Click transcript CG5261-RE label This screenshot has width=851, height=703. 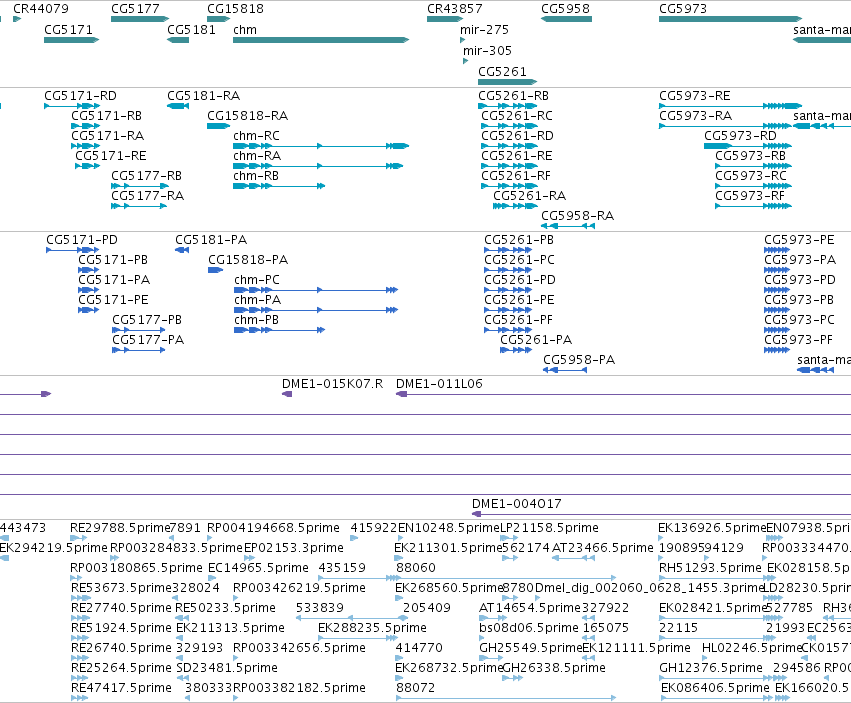pyautogui.click(x=517, y=156)
